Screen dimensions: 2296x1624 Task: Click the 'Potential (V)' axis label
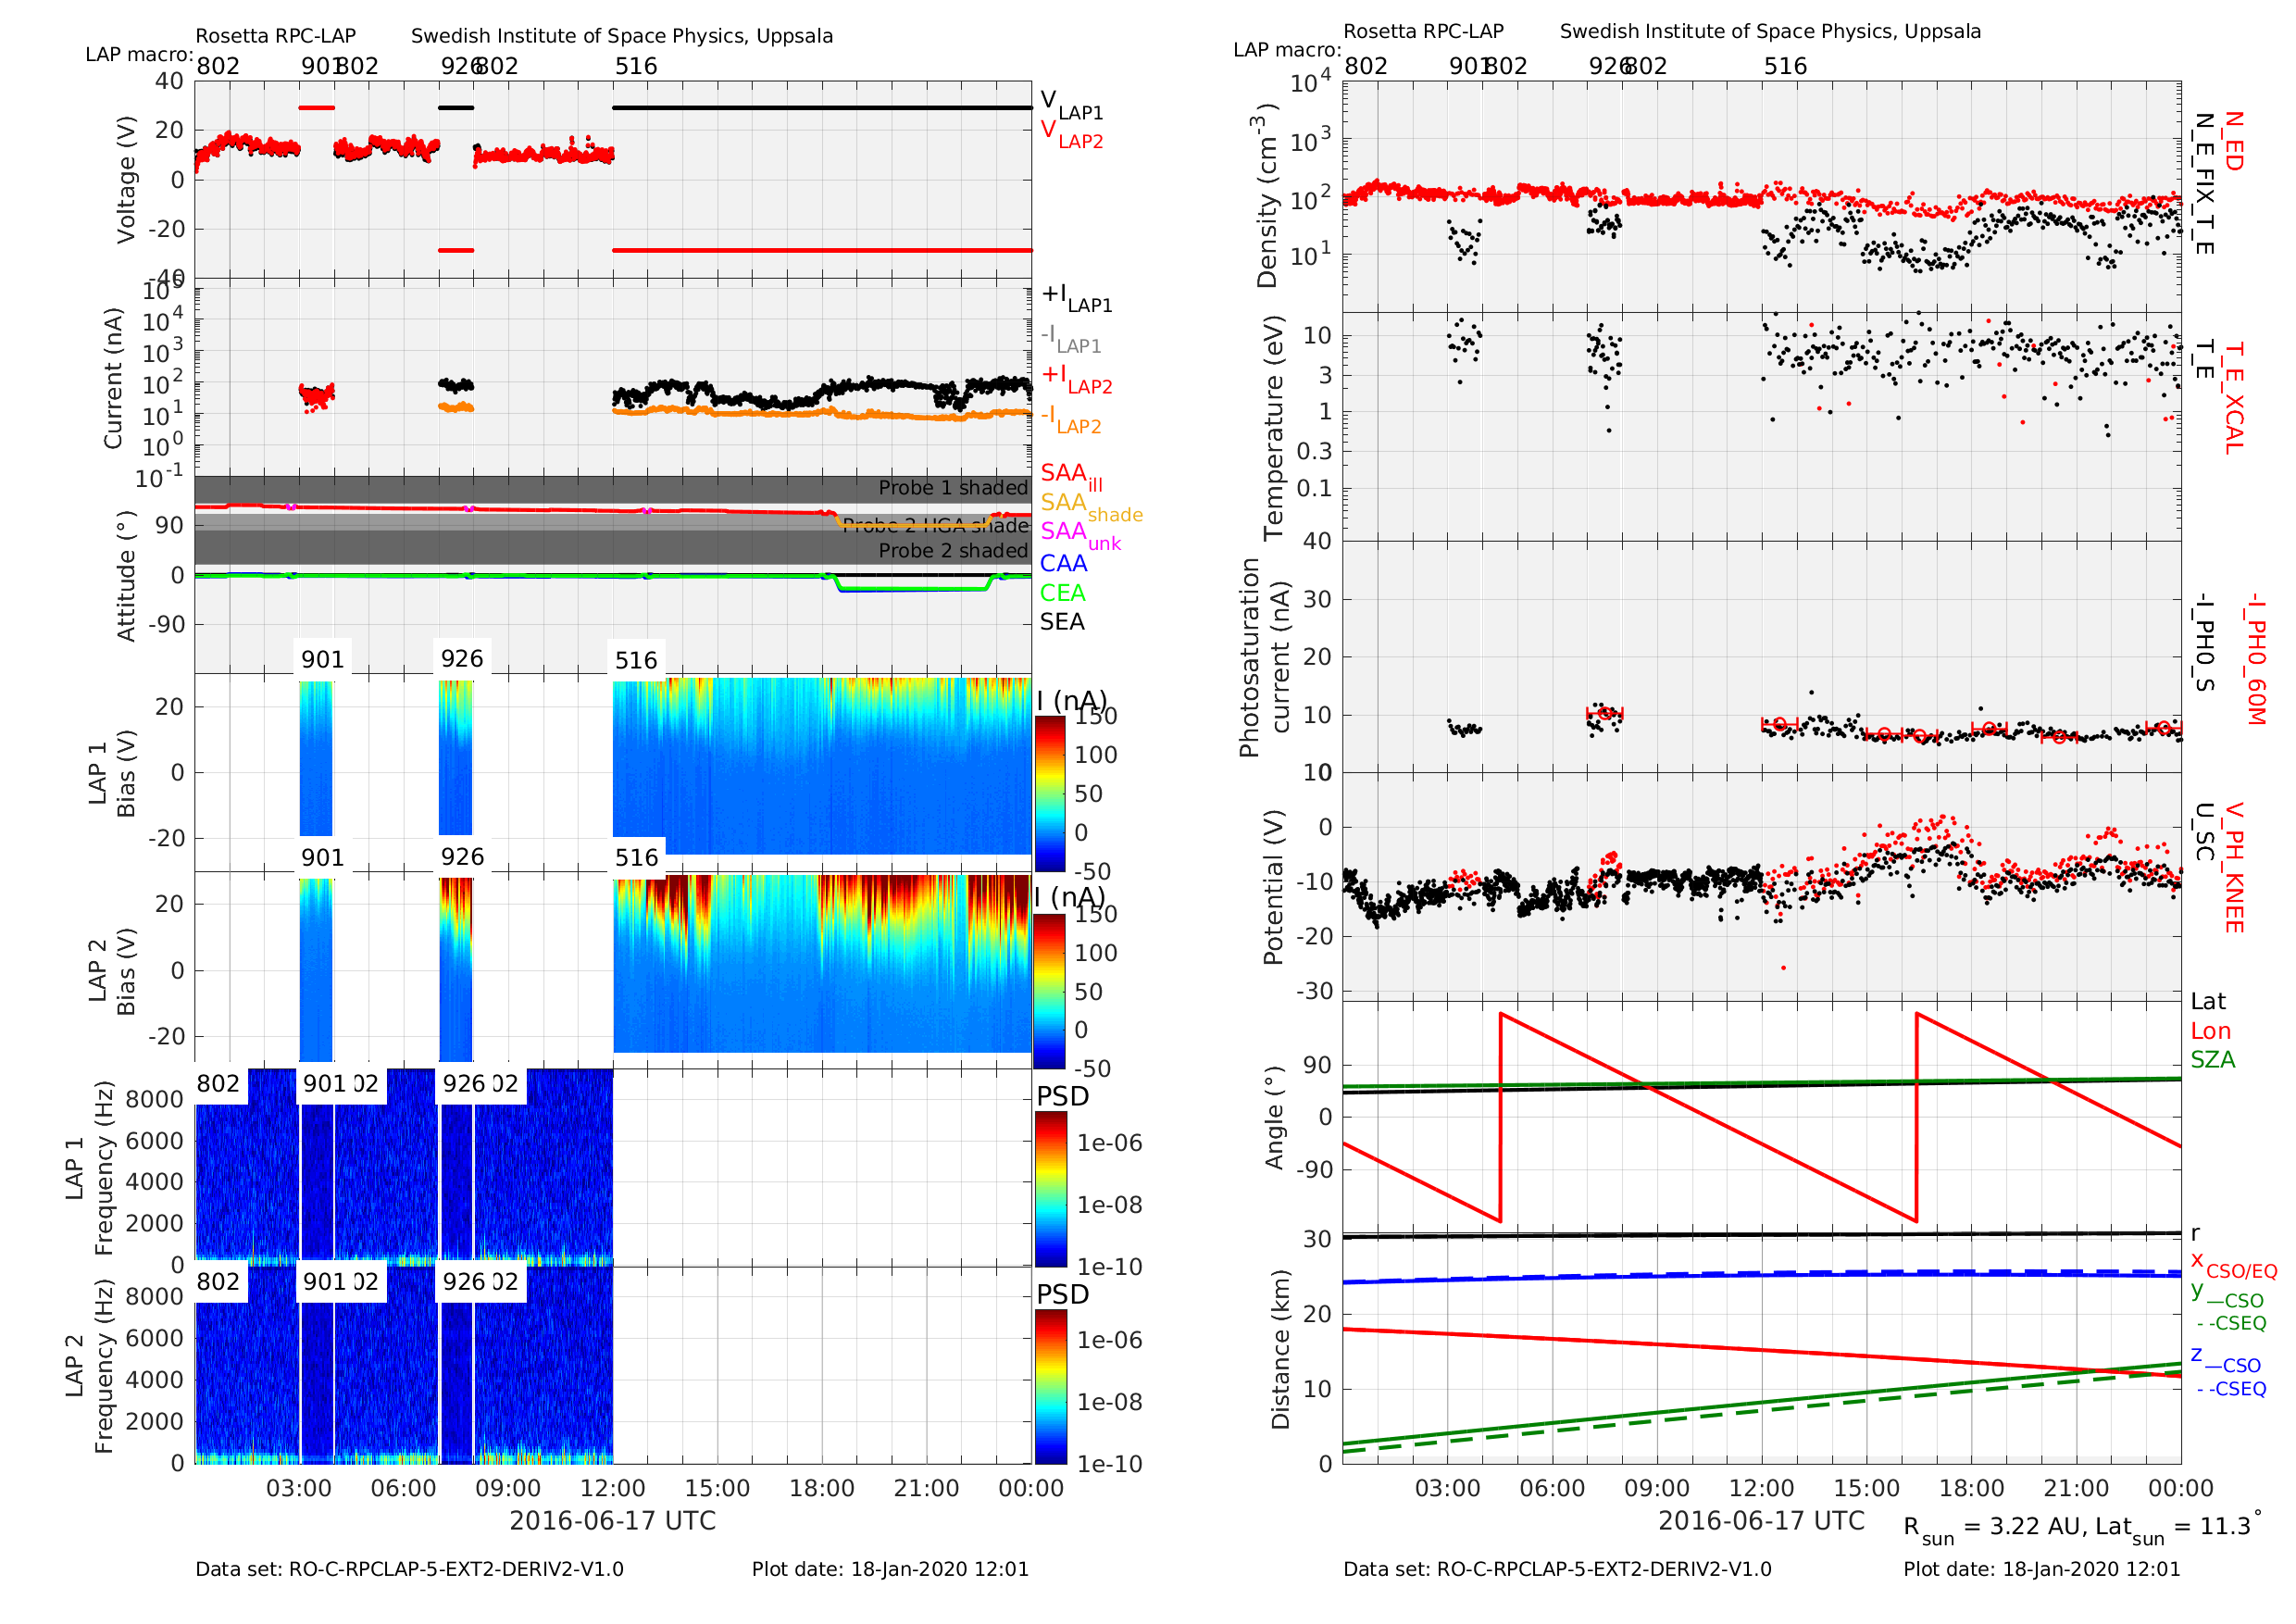1273,888
